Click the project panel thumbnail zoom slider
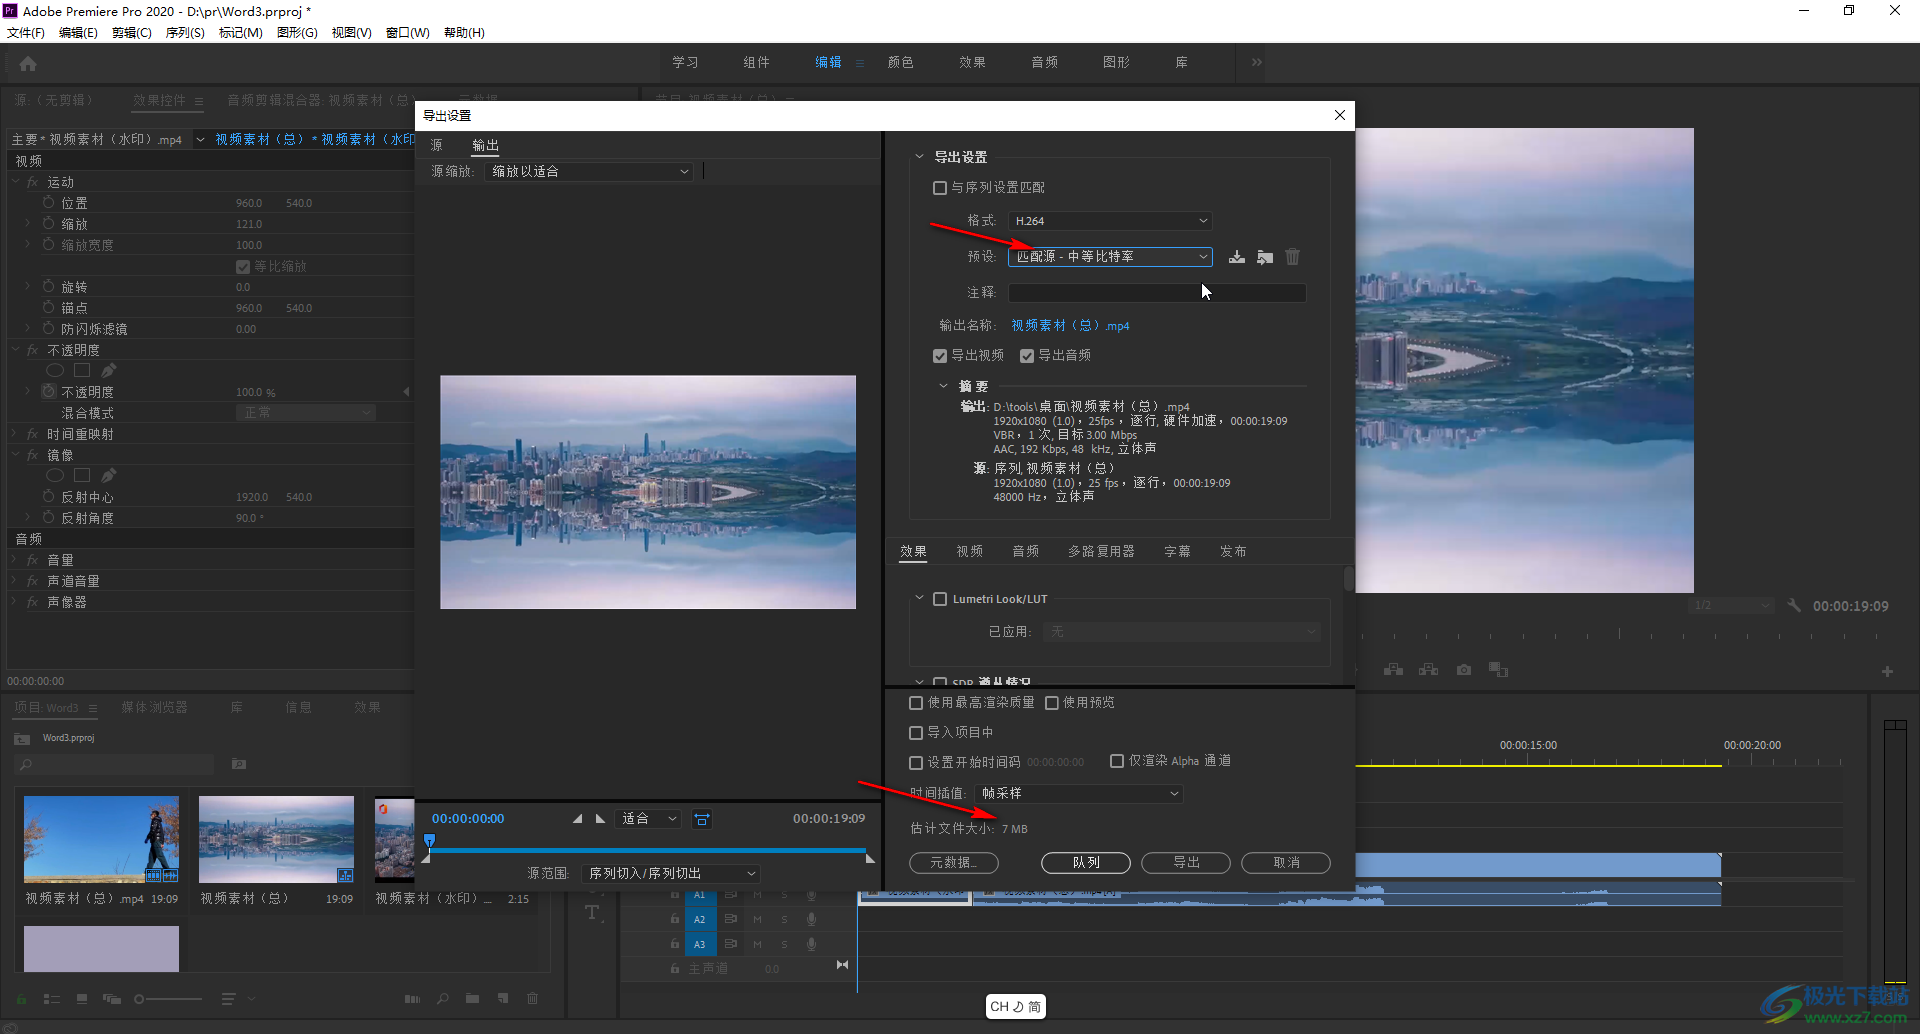This screenshot has height=1034, width=1920. click(x=168, y=998)
